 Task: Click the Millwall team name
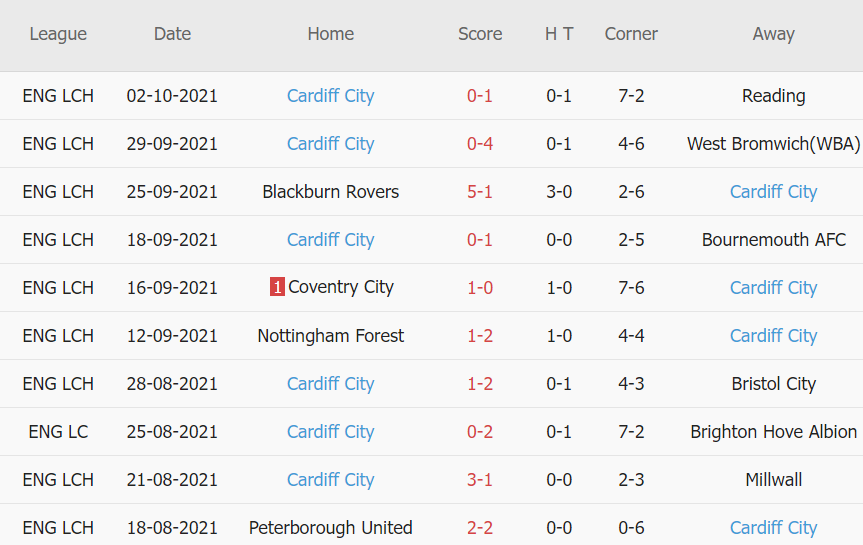pos(773,480)
